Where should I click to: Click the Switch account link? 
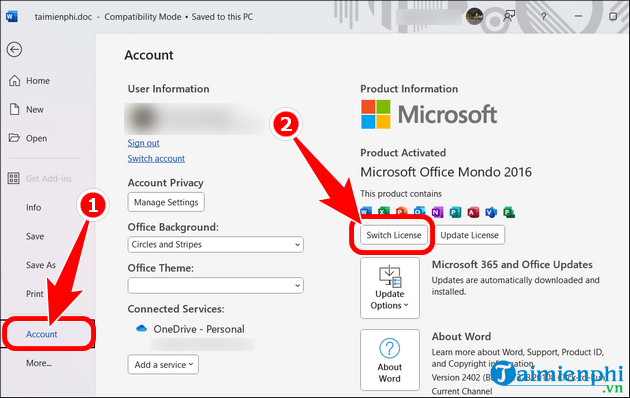[156, 159]
